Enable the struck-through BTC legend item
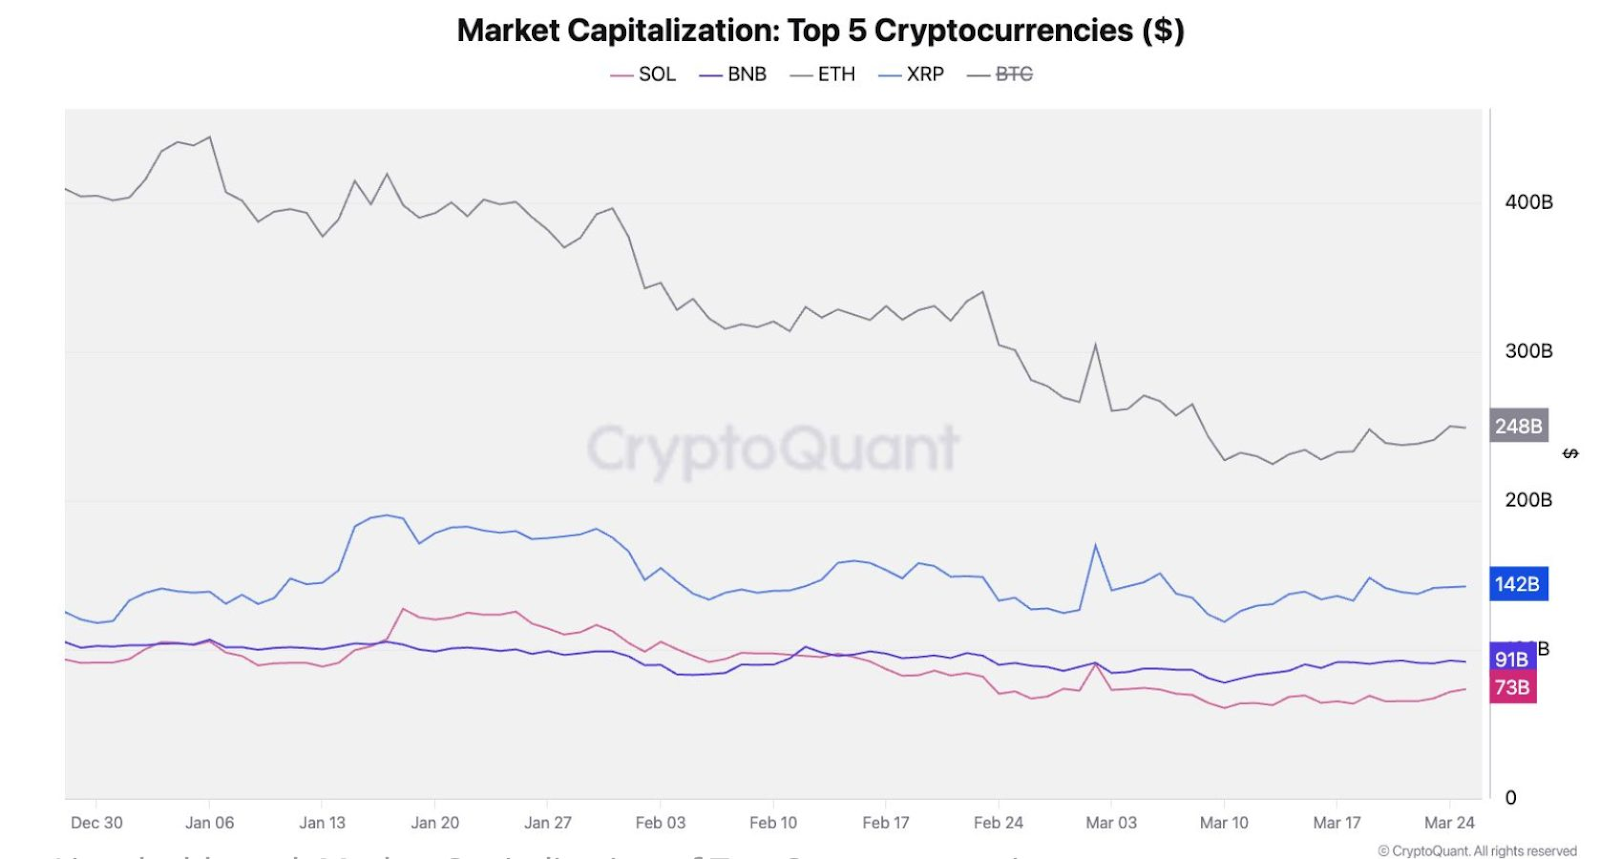The image size is (1600, 859). point(1001,74)
